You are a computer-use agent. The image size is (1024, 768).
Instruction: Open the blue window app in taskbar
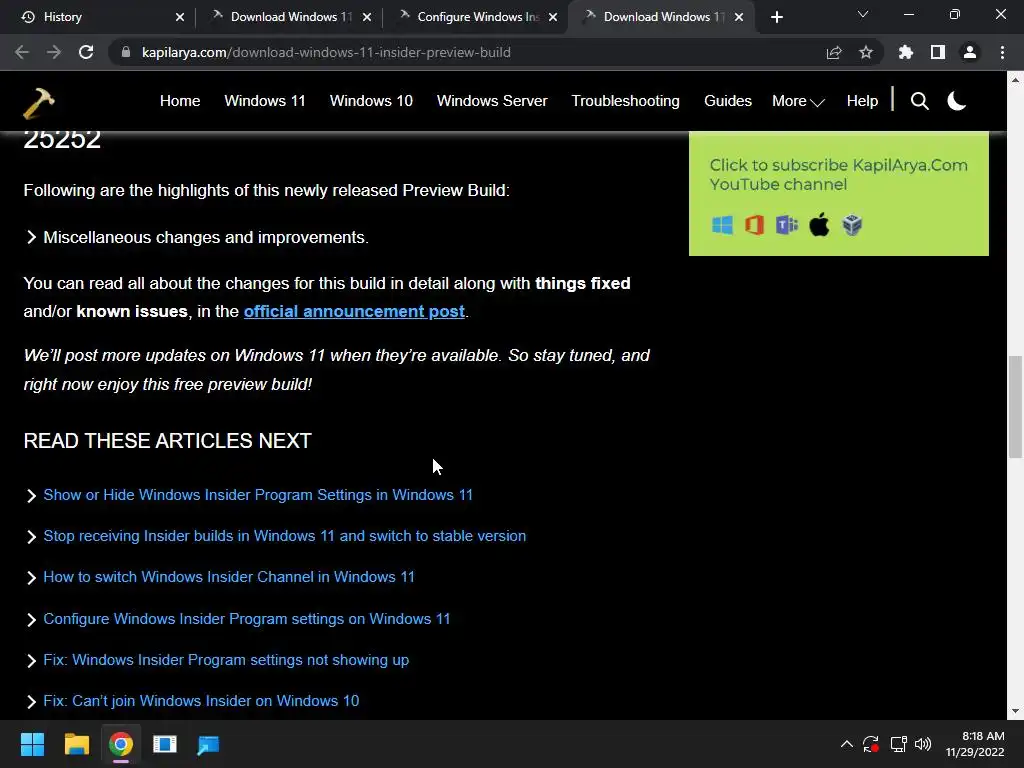point(165,744)
